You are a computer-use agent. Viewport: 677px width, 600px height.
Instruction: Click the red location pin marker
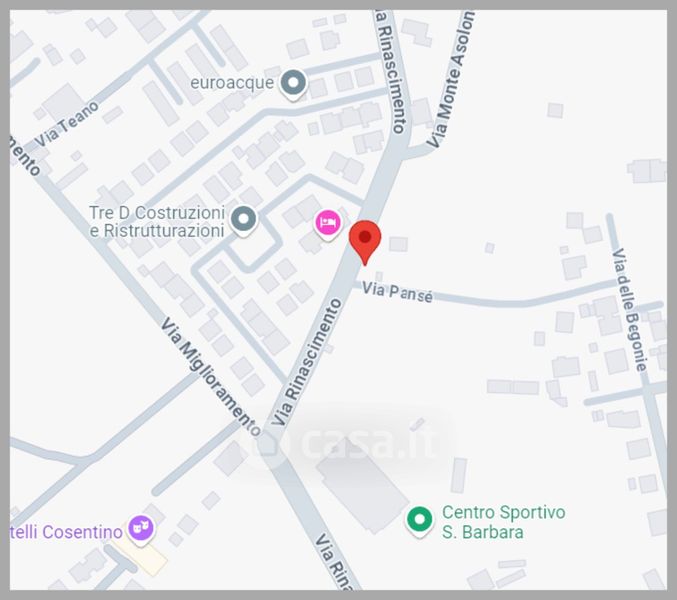365,242
